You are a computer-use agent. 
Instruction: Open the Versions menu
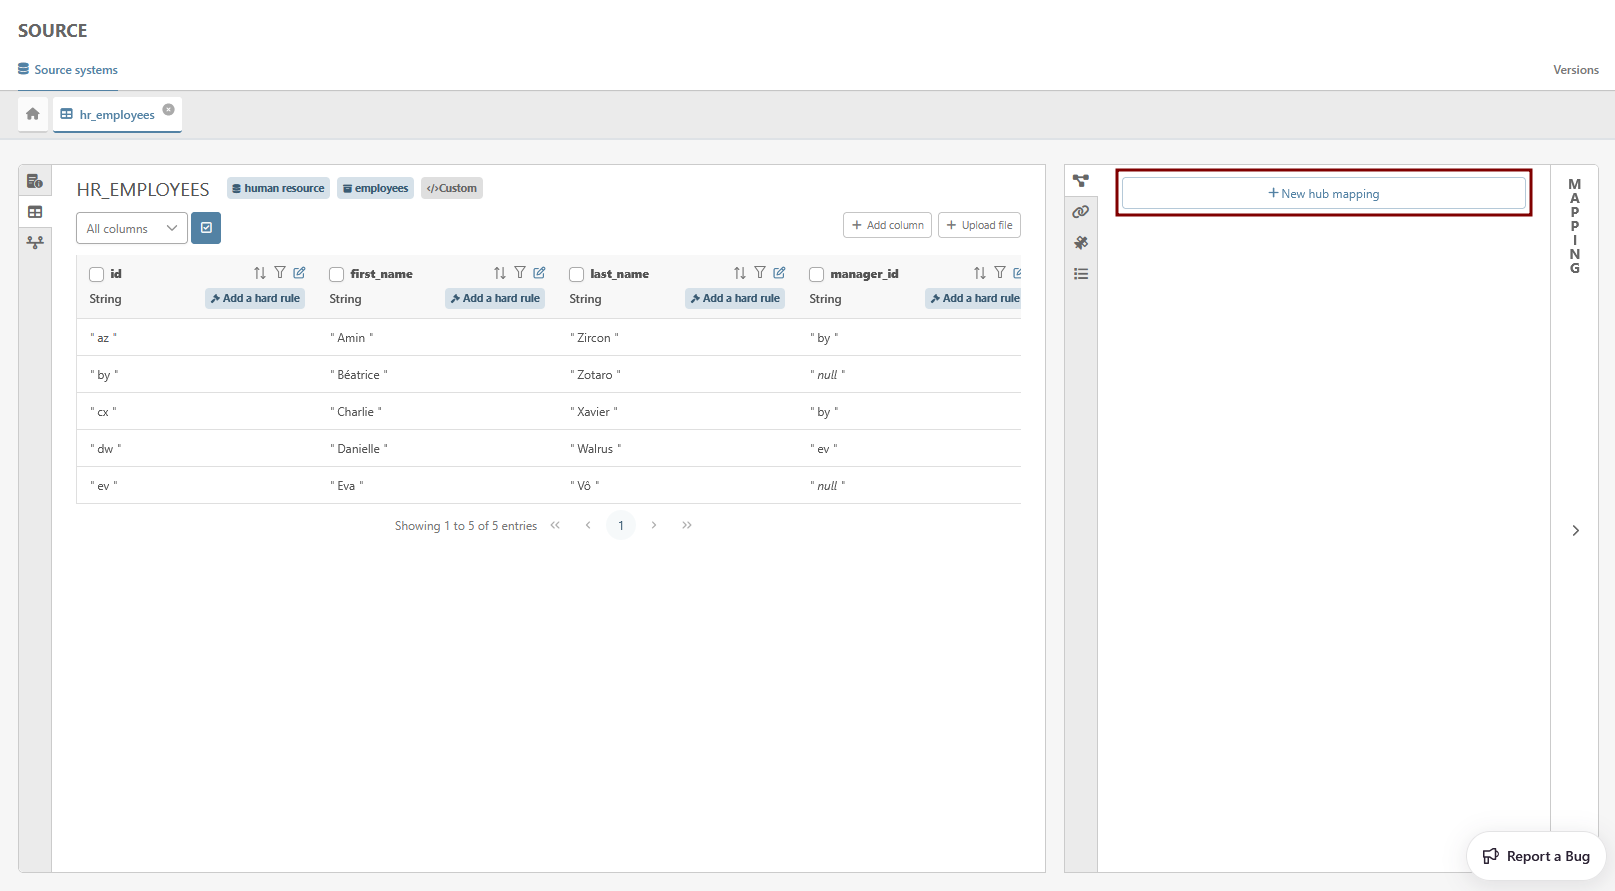(1575, 70)
